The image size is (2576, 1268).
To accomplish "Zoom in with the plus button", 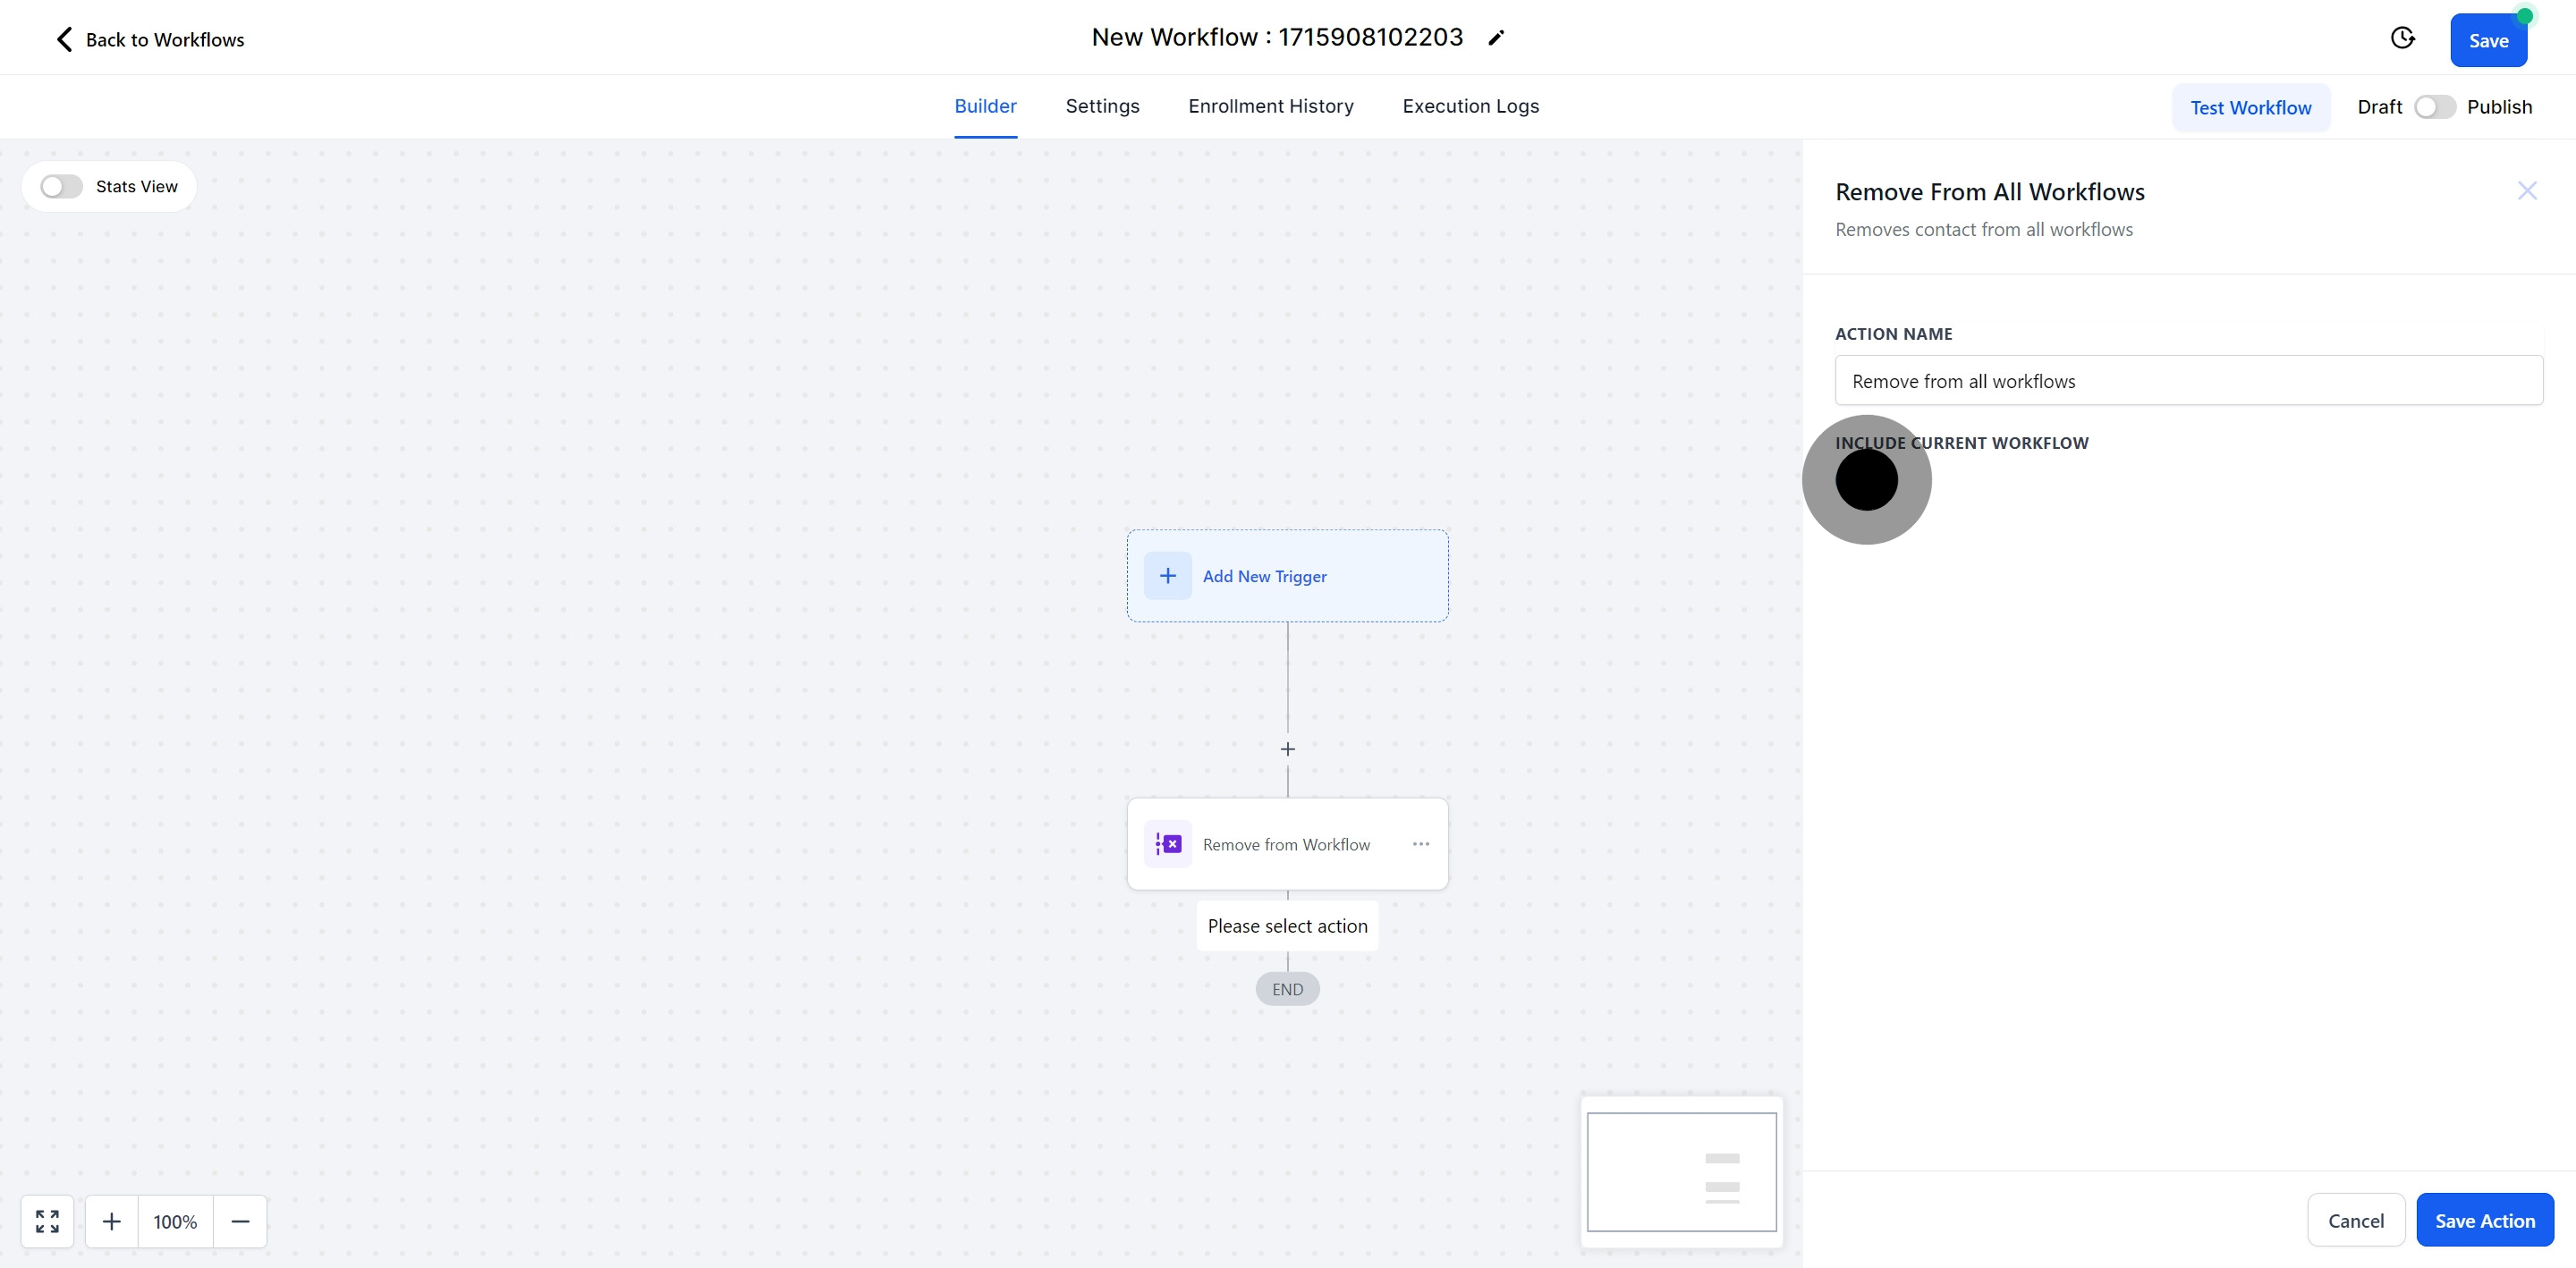I will click(x=112, y=1221).
